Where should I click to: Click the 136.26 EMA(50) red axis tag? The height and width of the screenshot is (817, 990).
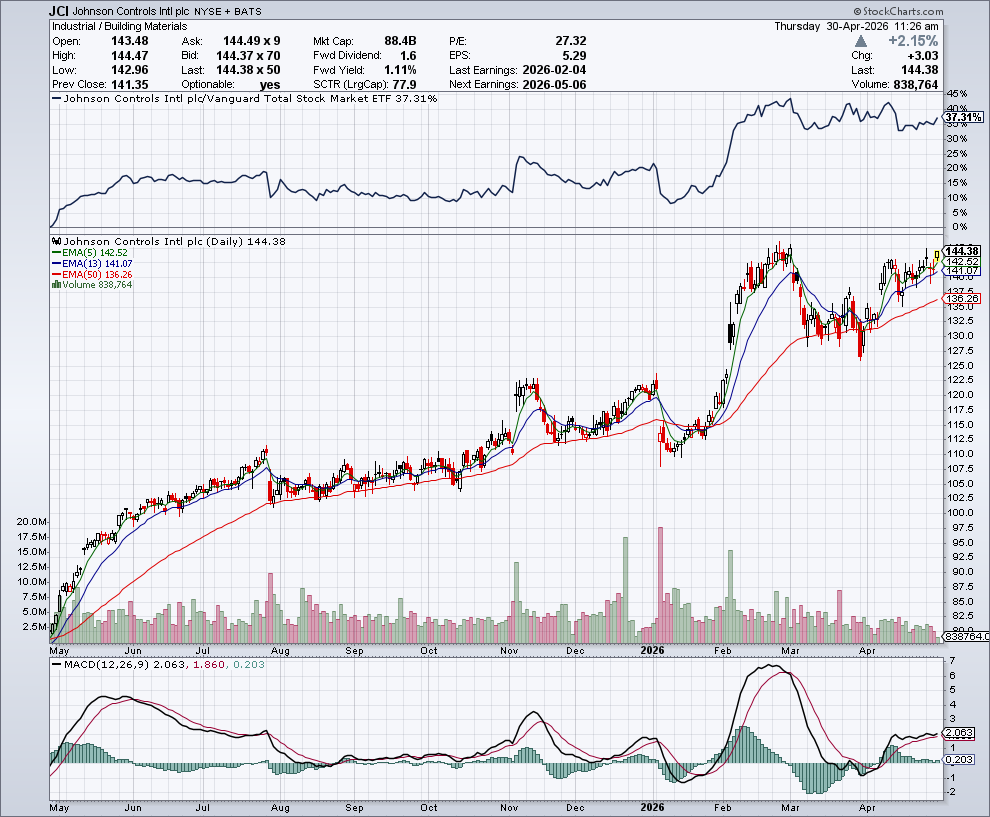pyautogui.click(x=962, y=299)
